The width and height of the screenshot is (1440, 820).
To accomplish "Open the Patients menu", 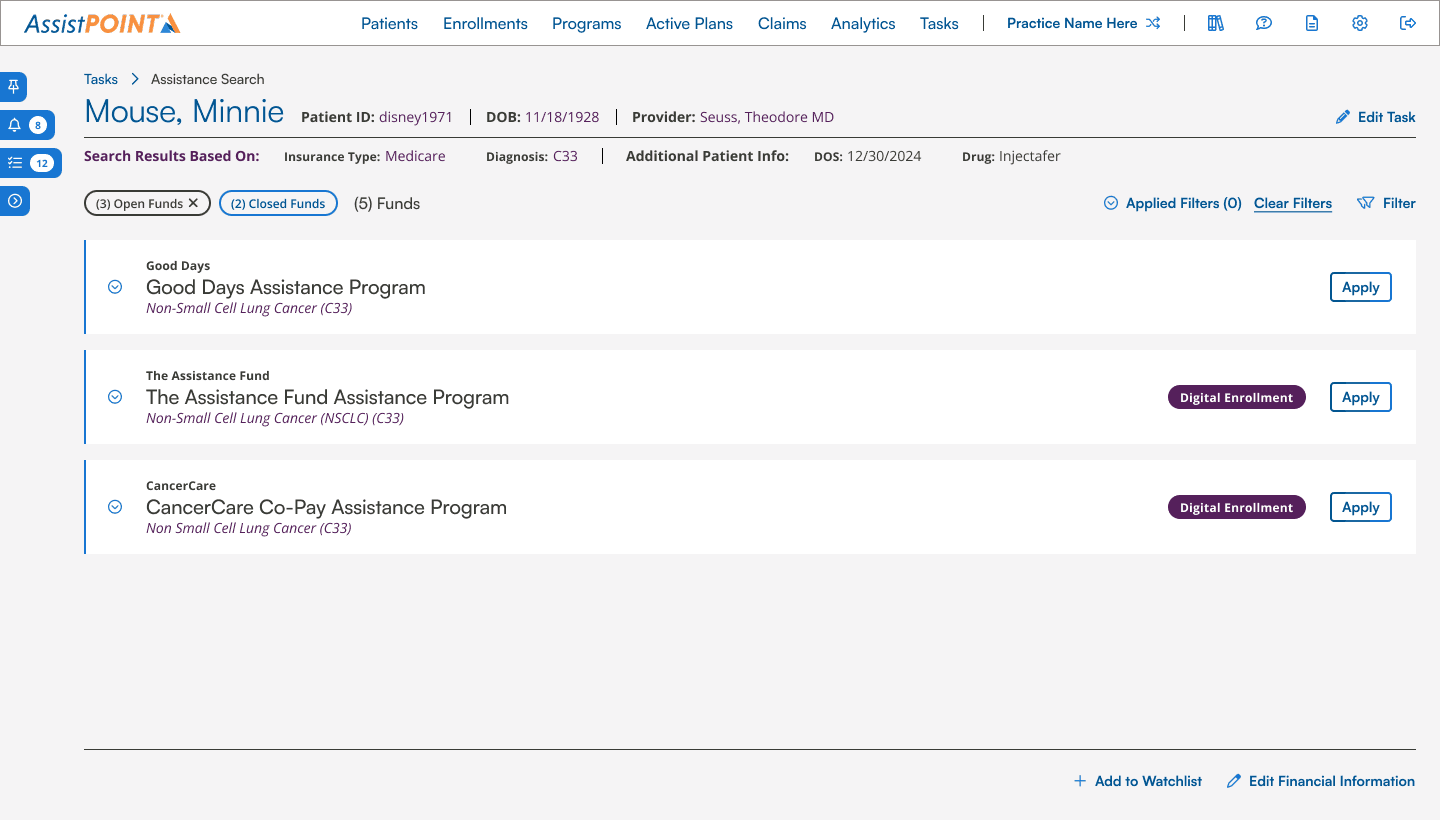I will click(x=389, y=23).
